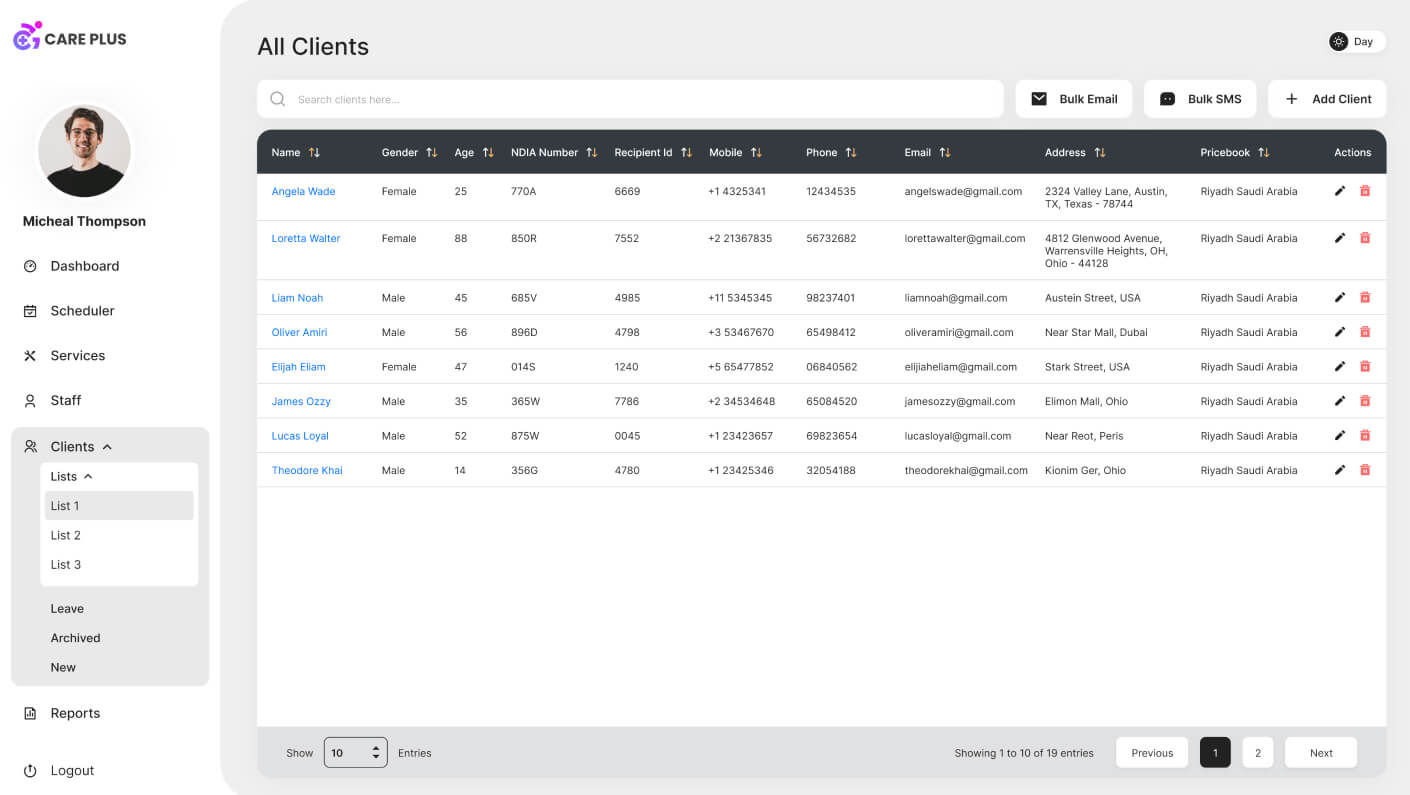Click the Bulk Email button
This screenshot has height=795, width=1410.
pyautogui.click(x=1074, y=99)
